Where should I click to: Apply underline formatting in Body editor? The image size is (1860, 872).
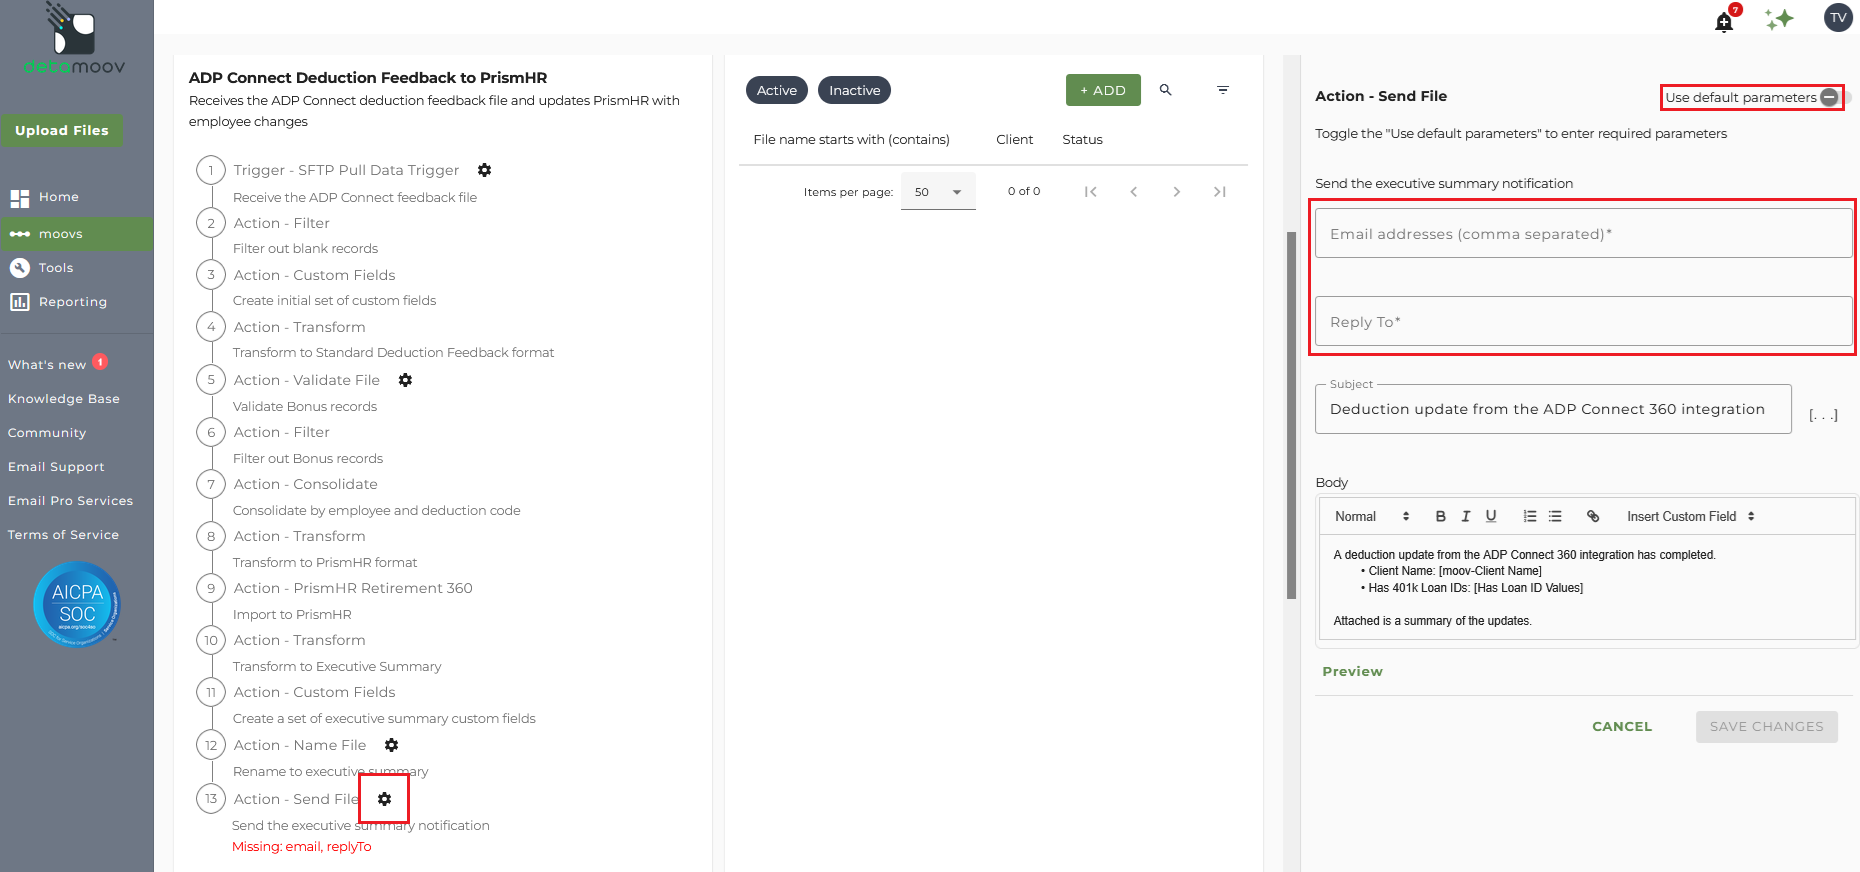coord(1491,516)
